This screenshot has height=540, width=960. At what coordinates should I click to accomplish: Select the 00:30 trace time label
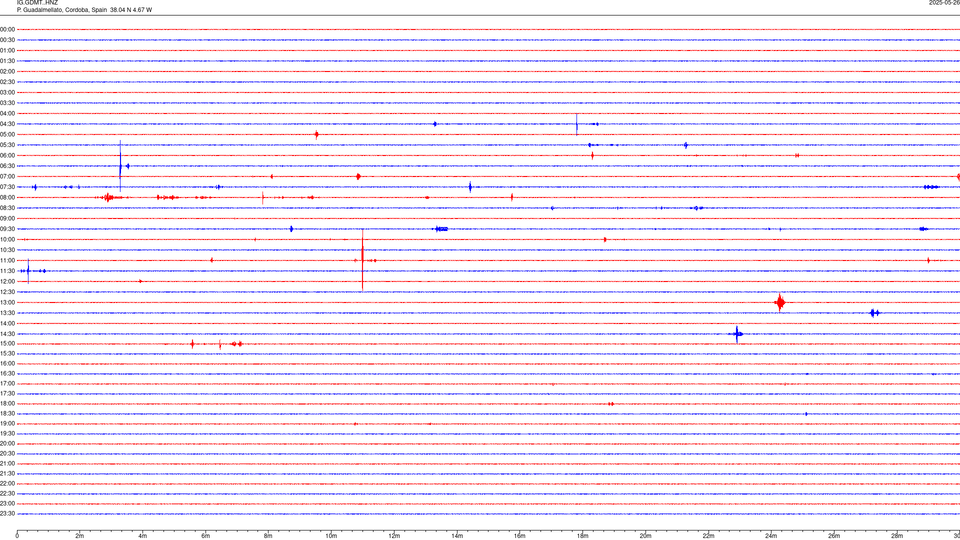pyautogui.click(x=7, y=40)
